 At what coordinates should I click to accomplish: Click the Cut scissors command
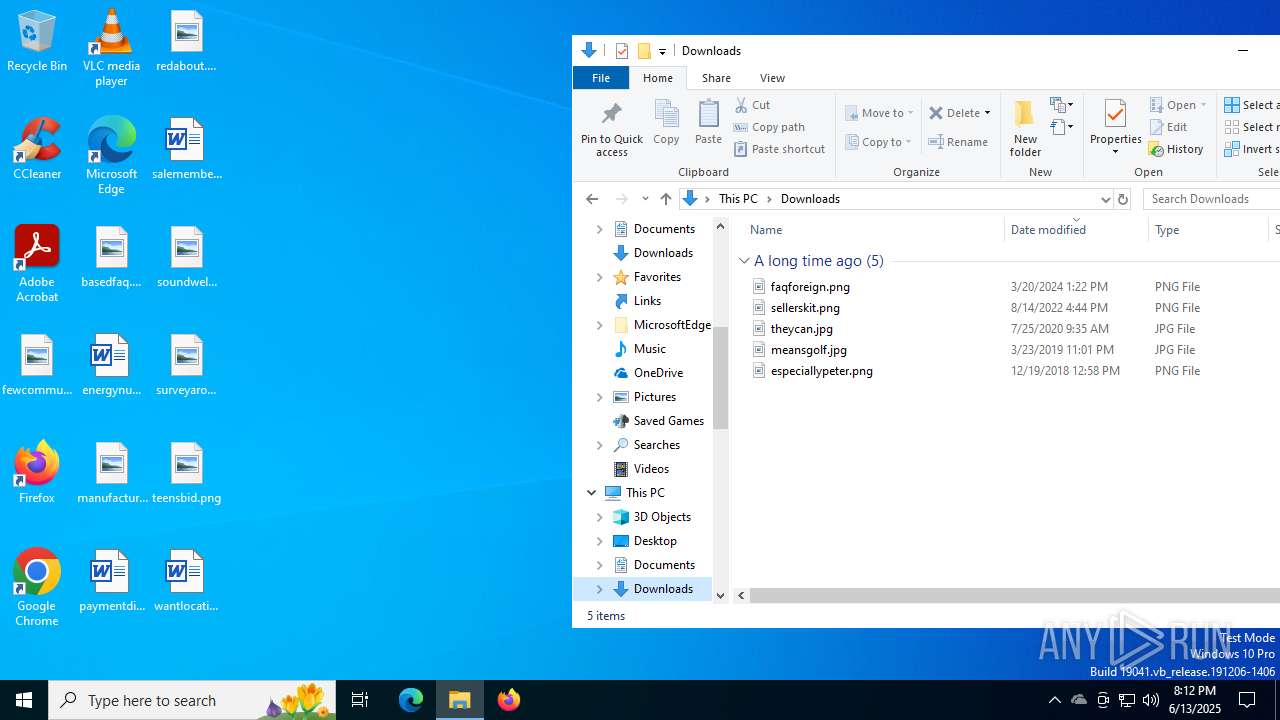(752, 105)
